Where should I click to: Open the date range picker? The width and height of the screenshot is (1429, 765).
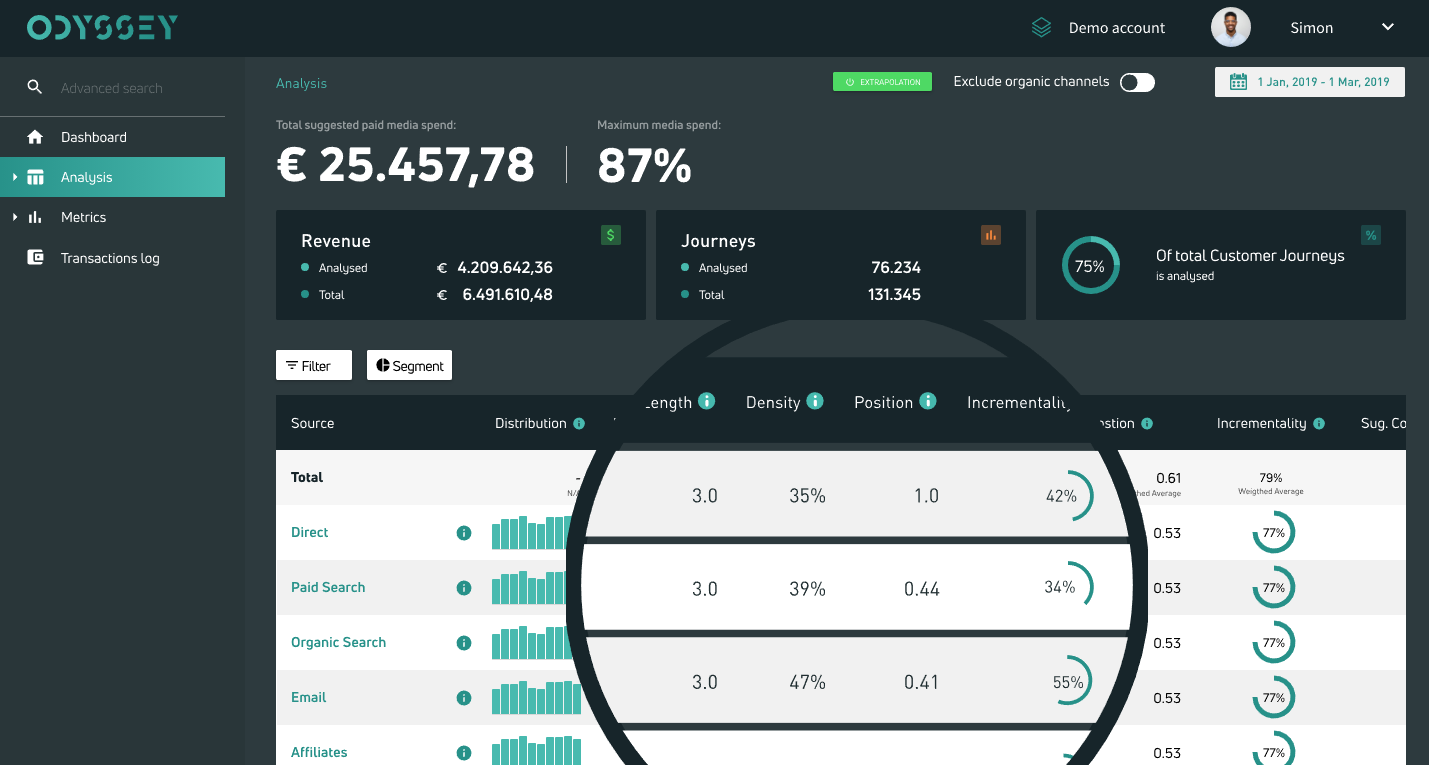point(1309,81)
